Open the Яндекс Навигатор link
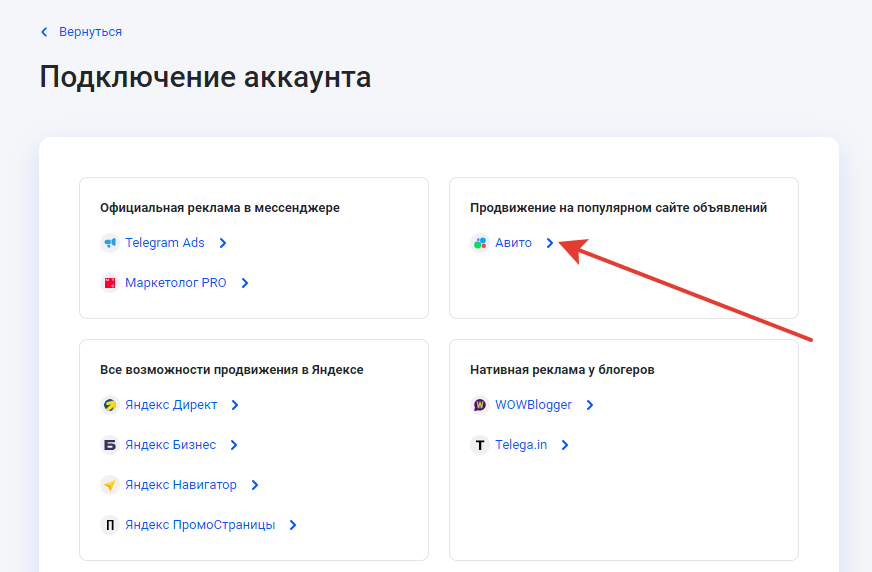 click(181, 485)
